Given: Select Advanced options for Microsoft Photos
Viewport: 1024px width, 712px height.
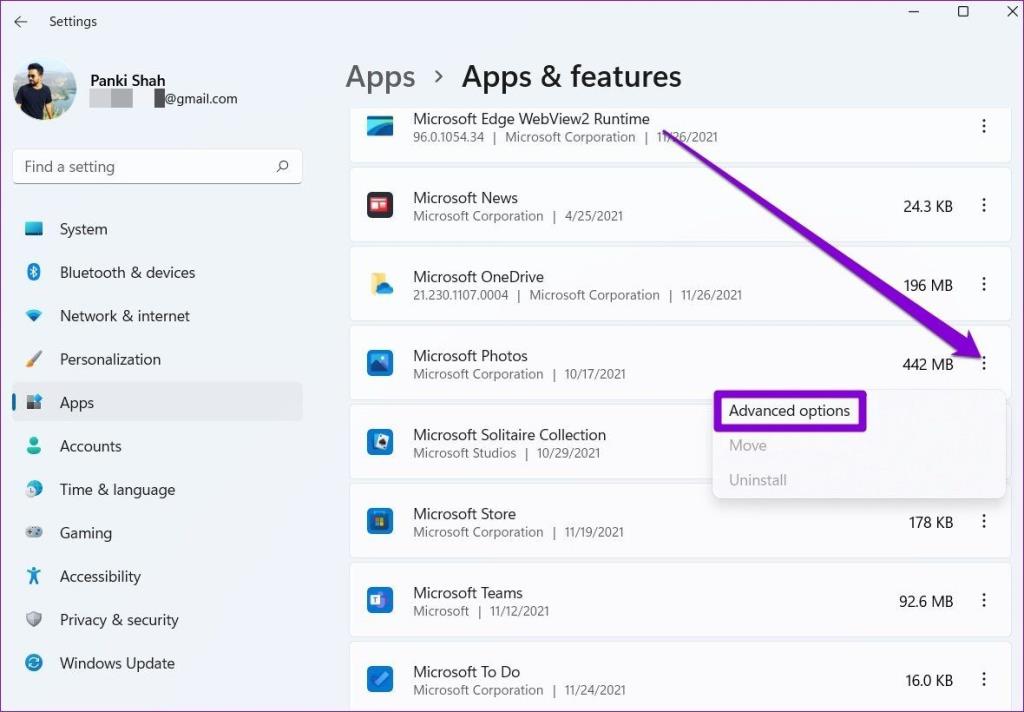Looking at the screenshot, I should coord(789,410).
